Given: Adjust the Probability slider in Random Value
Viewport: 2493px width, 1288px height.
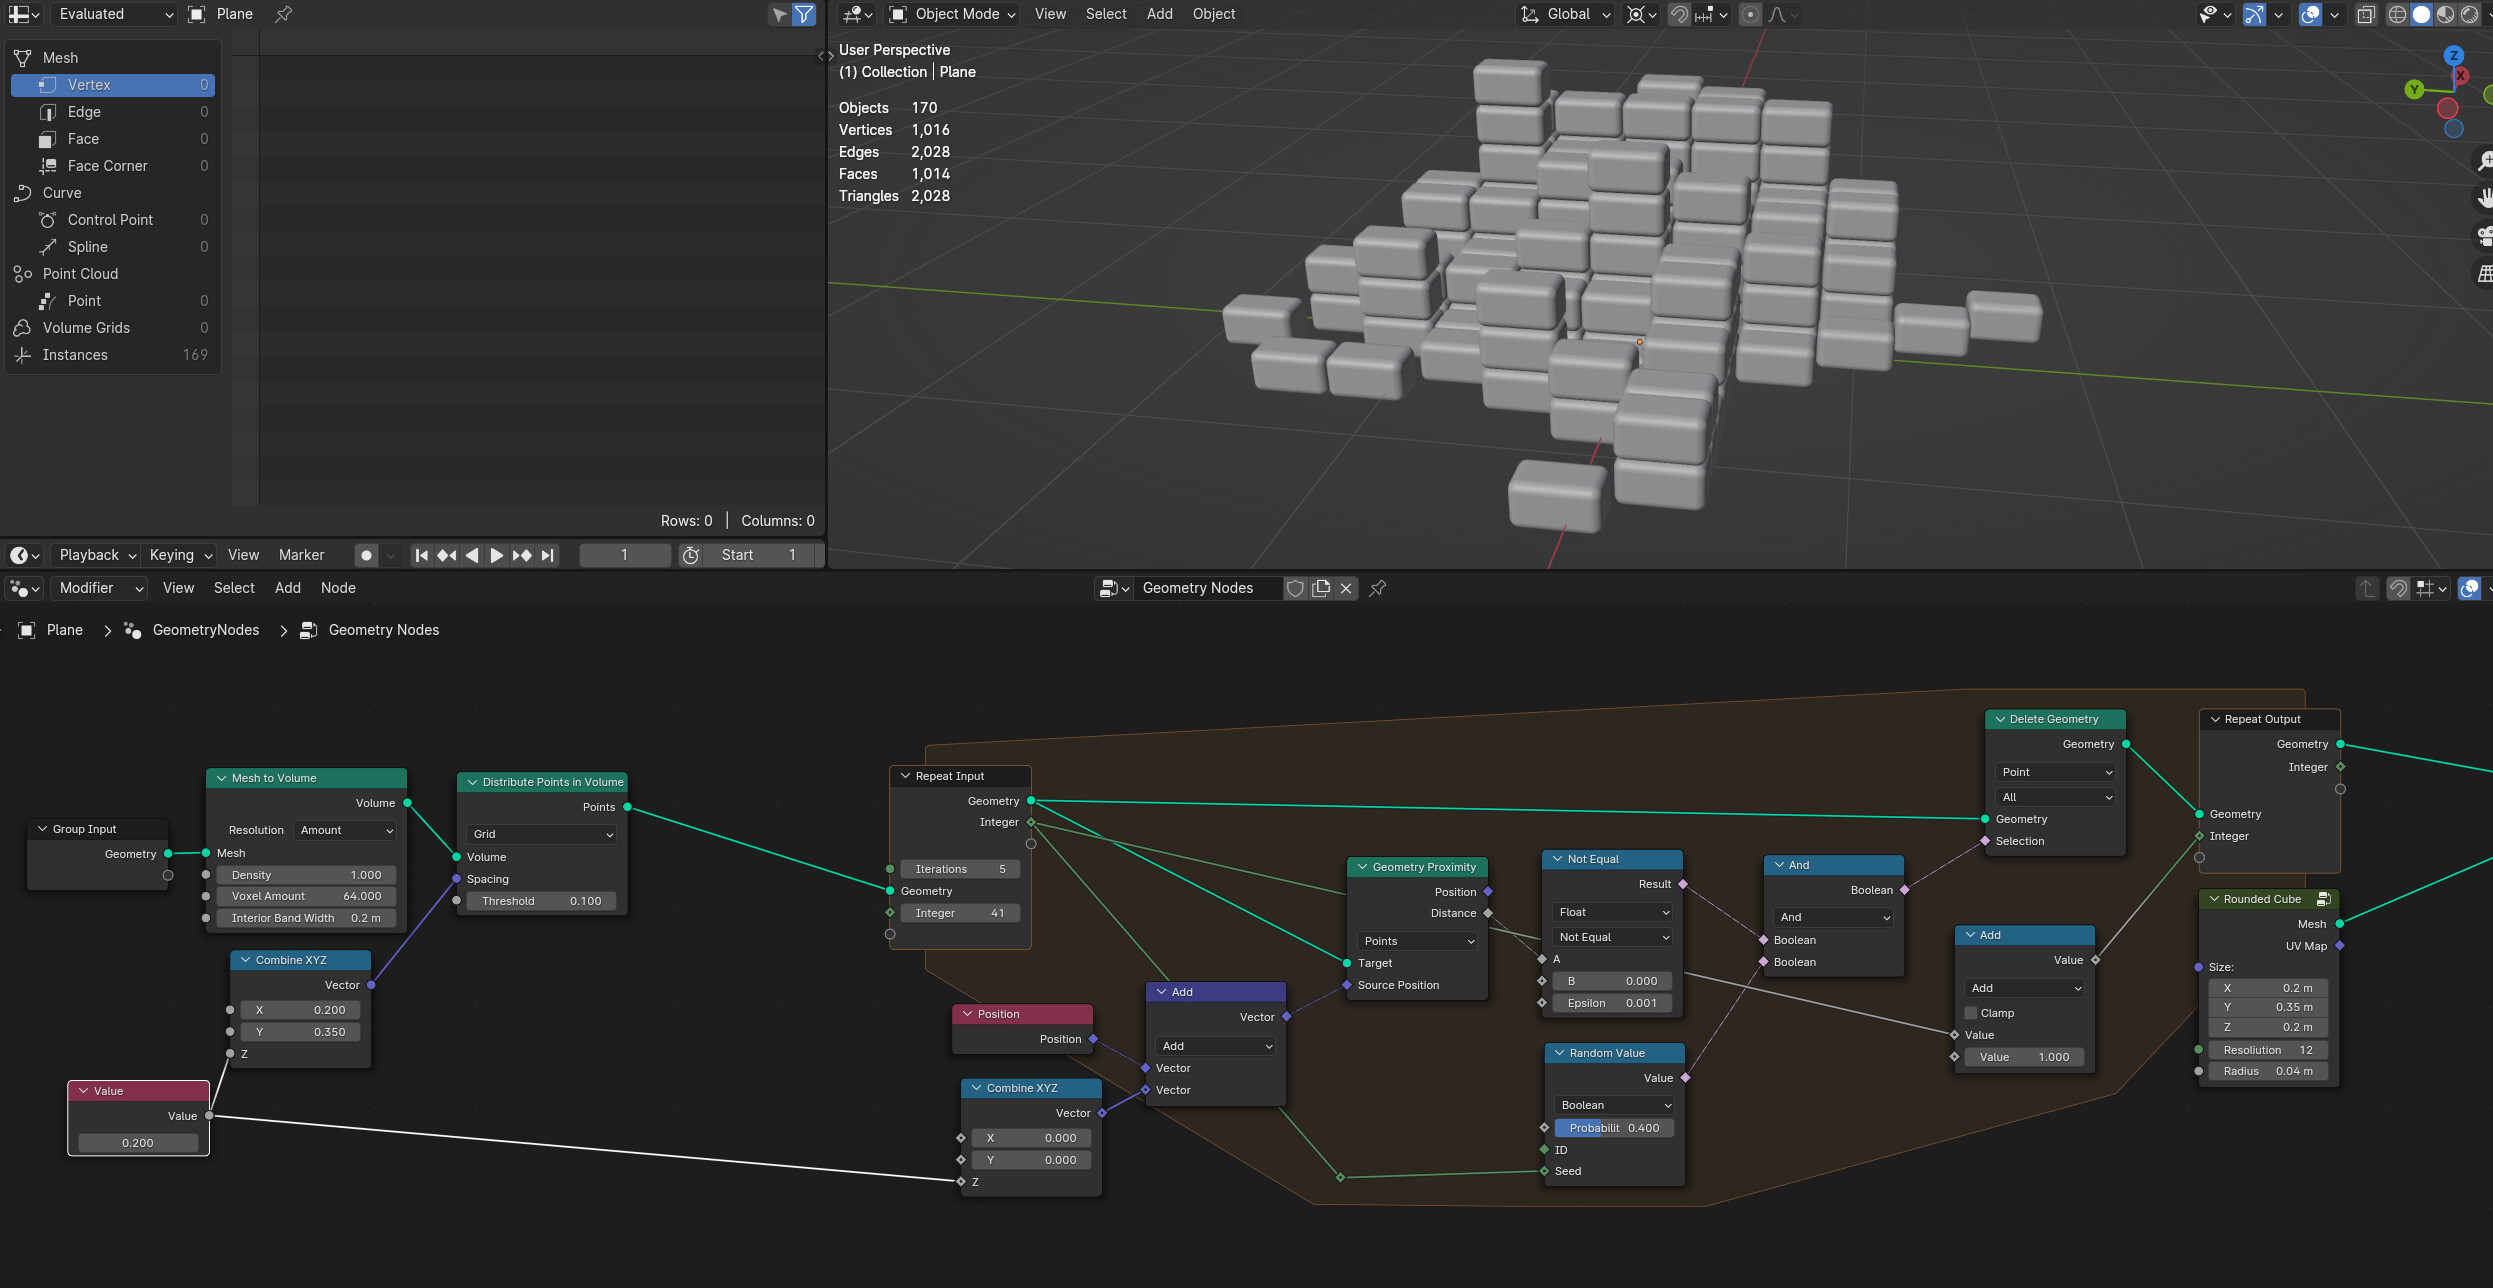Looking at the screenshot, I should pyautogui.click(x=1614, y=1128).
